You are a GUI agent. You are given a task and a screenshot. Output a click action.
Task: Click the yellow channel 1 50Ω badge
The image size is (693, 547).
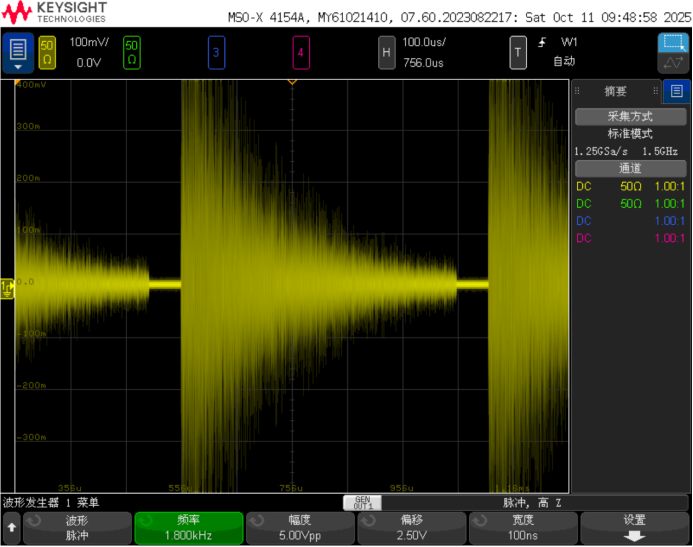tap(47, 52)
